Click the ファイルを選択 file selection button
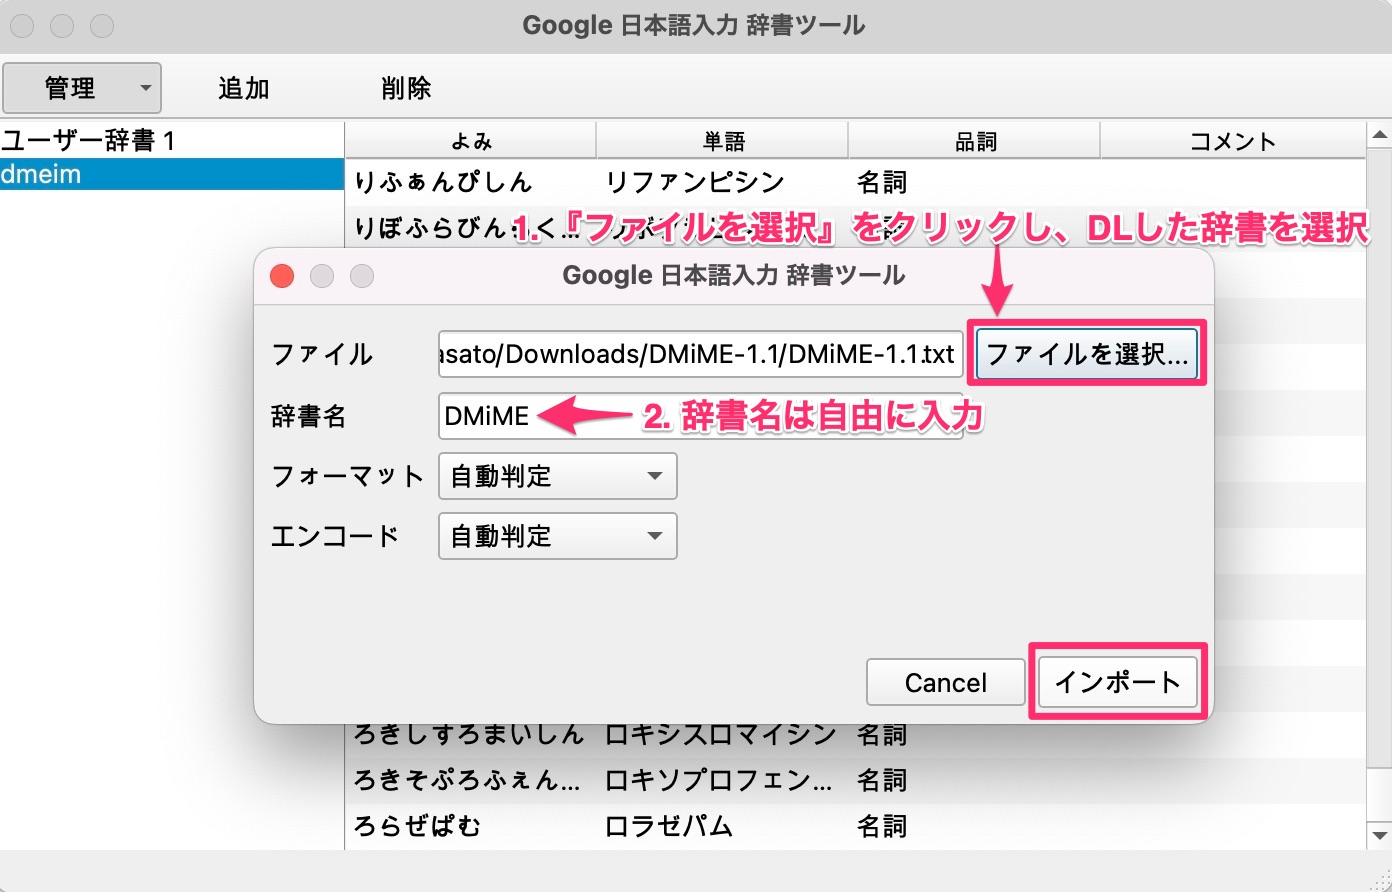The height and width of the screenshot is (892, 1392). pos(1086,353)
